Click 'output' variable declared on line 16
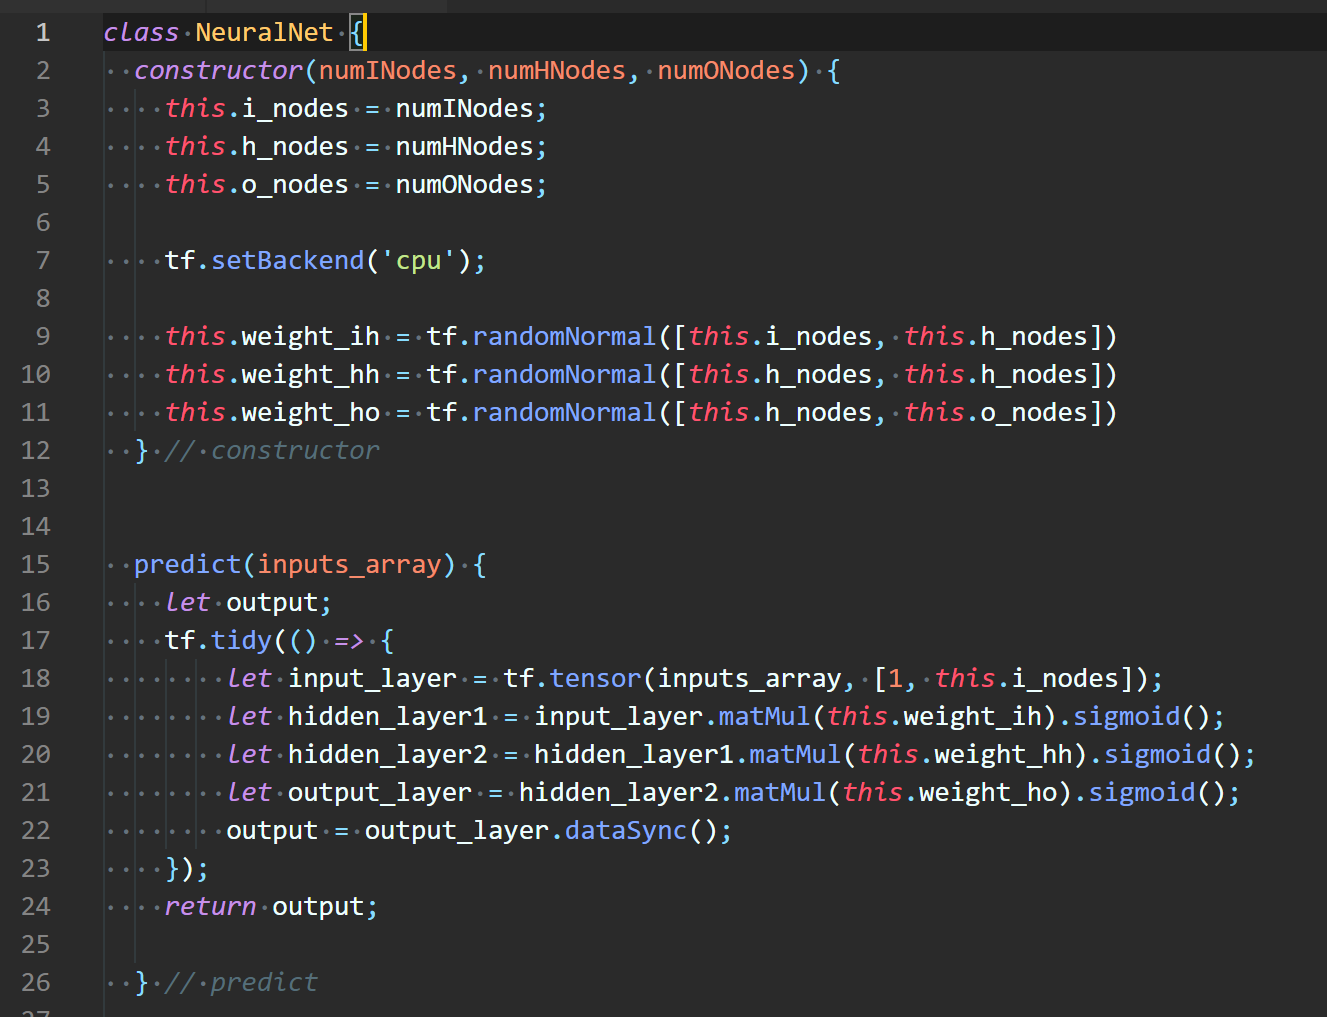This screenshot has width=1327, height=1017. 272,602
